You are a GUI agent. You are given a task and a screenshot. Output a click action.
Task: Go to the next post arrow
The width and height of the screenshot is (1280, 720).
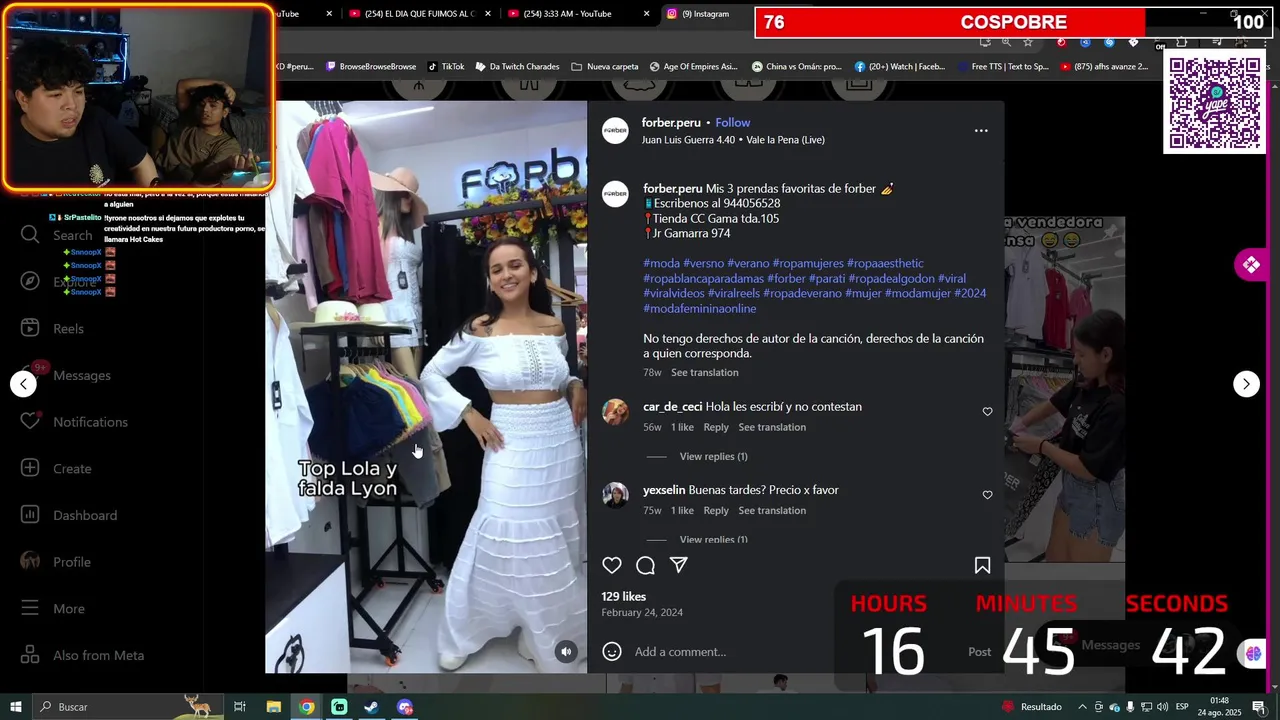[x=1246, y=384]
